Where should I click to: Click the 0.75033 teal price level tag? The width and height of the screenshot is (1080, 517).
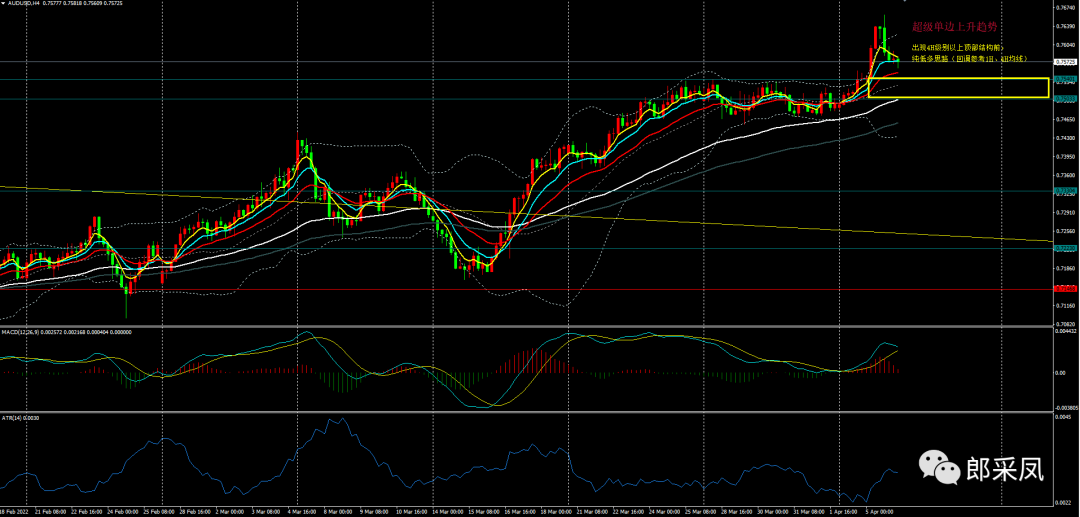pos(1065,99)
